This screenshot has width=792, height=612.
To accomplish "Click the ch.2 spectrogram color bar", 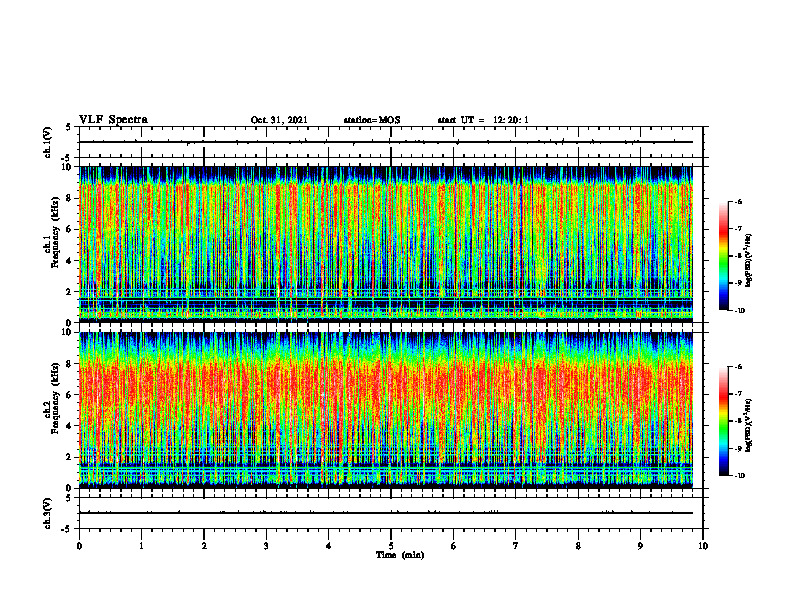I will [x=724, y=421].
